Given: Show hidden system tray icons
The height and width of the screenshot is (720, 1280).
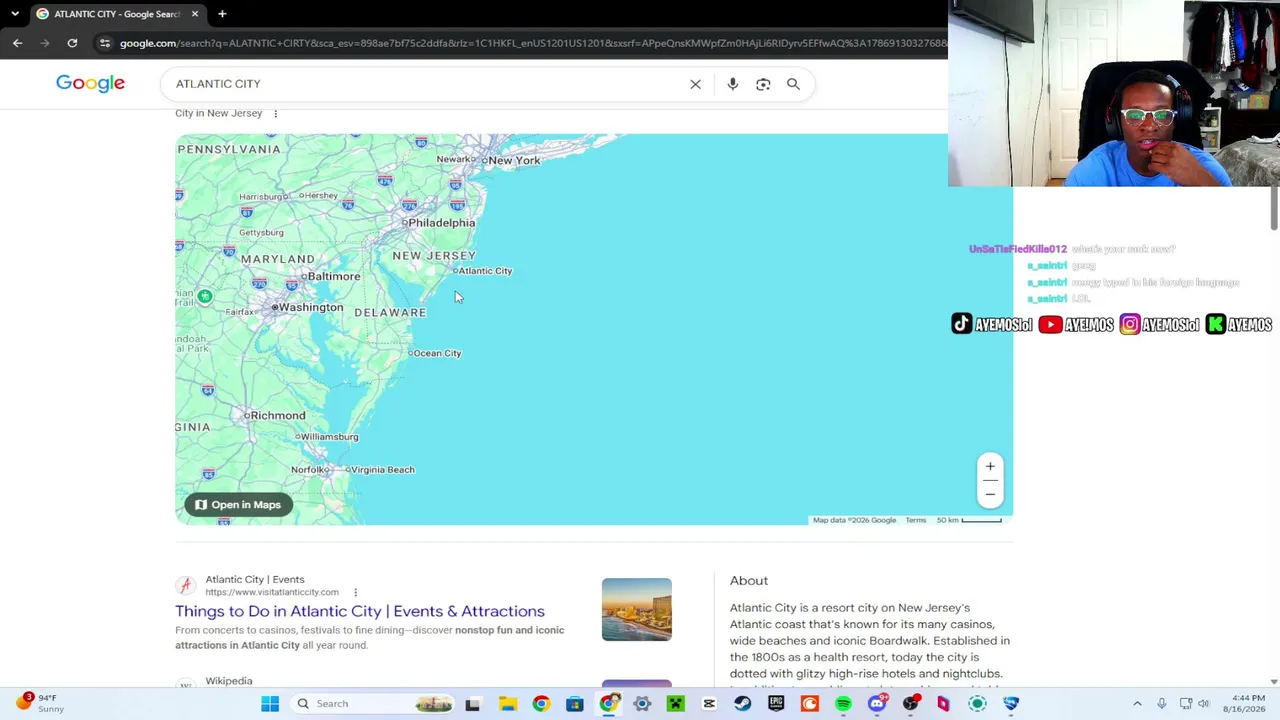Looking at the screenshot, I should coord(1137,703).
